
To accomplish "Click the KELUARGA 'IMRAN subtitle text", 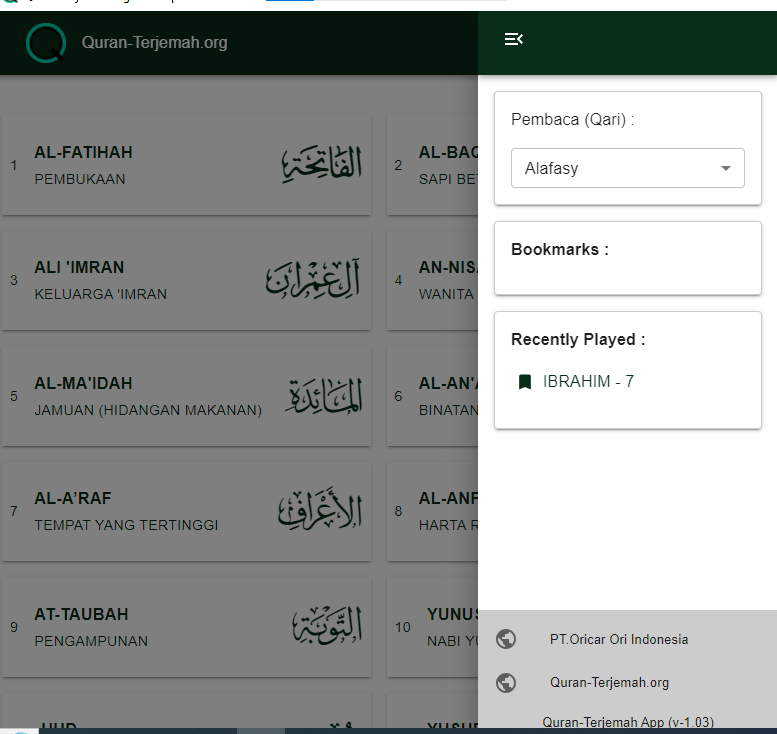I will click(101, 294).
